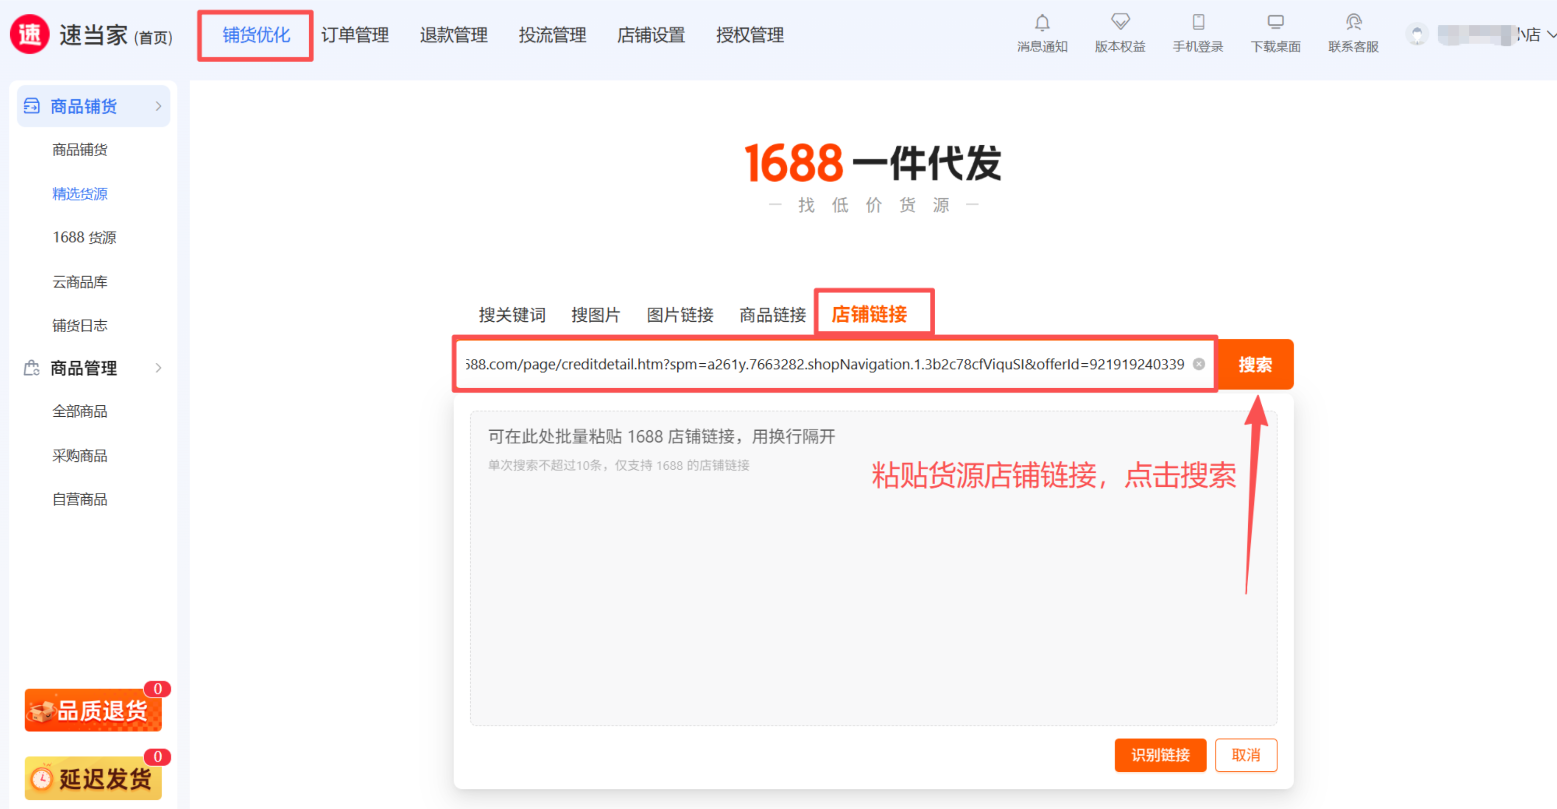Open 版本权益 diamond icon
The height and width of the screenshot is (809, 1557).
[x=1120, y=23]
